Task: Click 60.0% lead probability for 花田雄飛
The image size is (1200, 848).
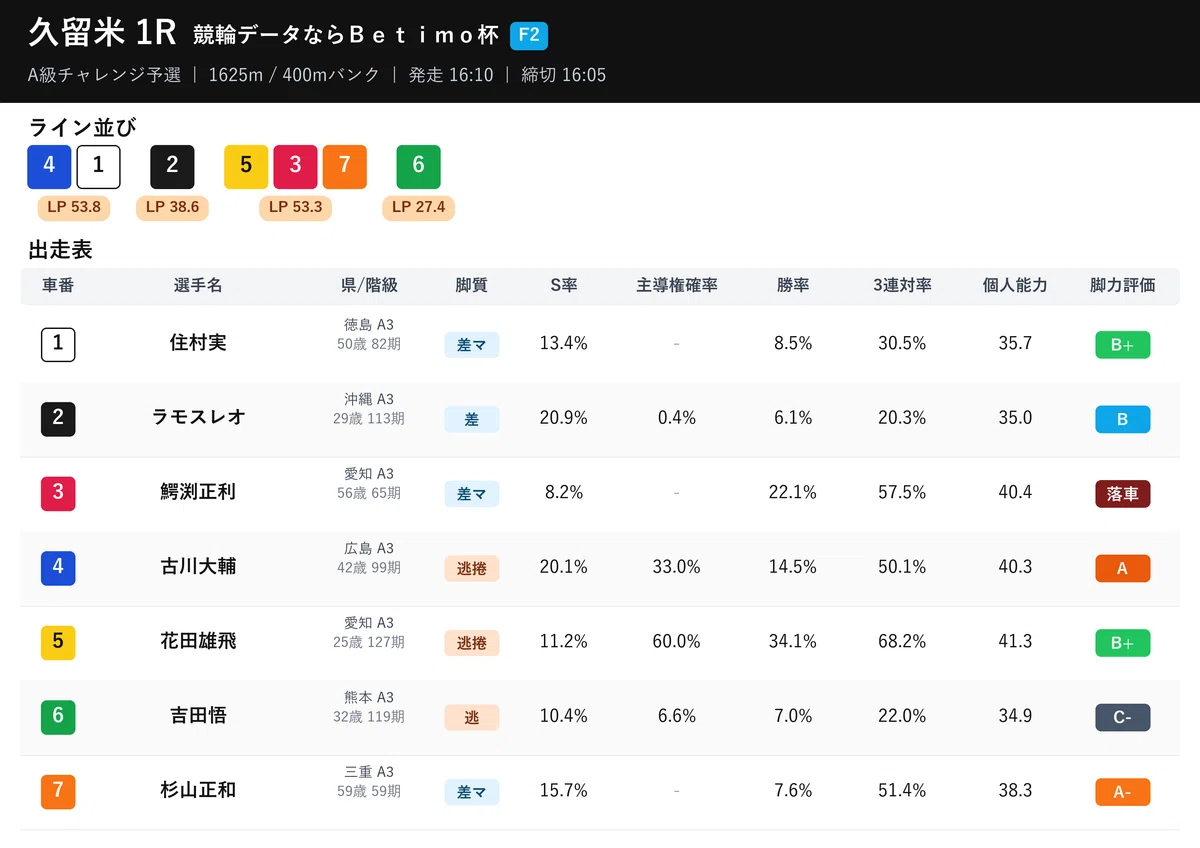Action: (677, 641)
